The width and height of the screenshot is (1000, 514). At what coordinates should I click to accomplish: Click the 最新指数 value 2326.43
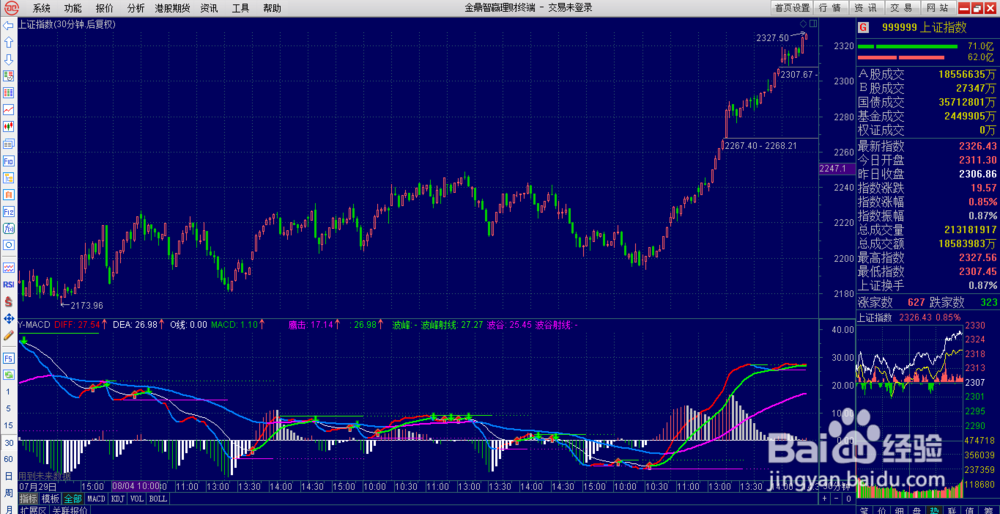978,146
